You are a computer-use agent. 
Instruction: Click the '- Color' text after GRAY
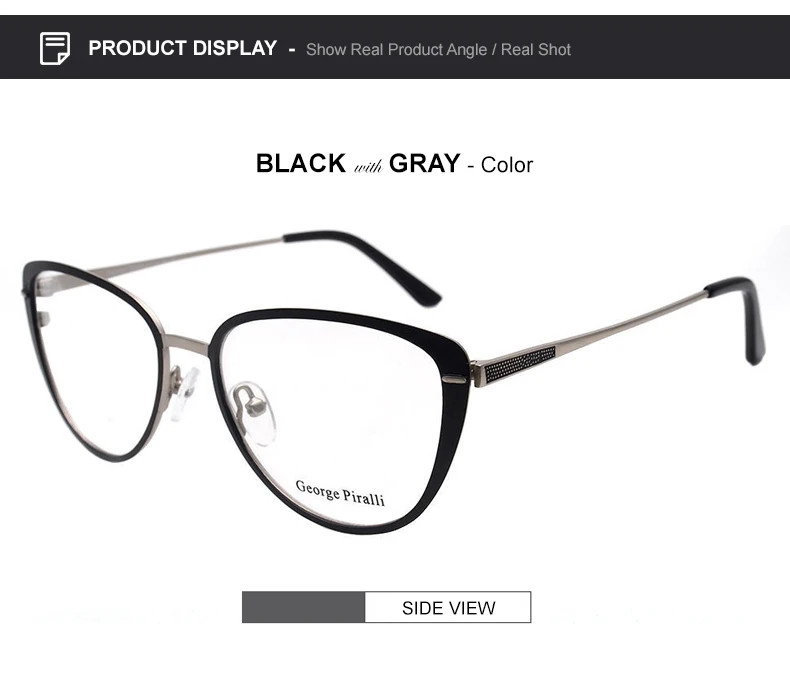pyautogui.click(x=500, y=165)
